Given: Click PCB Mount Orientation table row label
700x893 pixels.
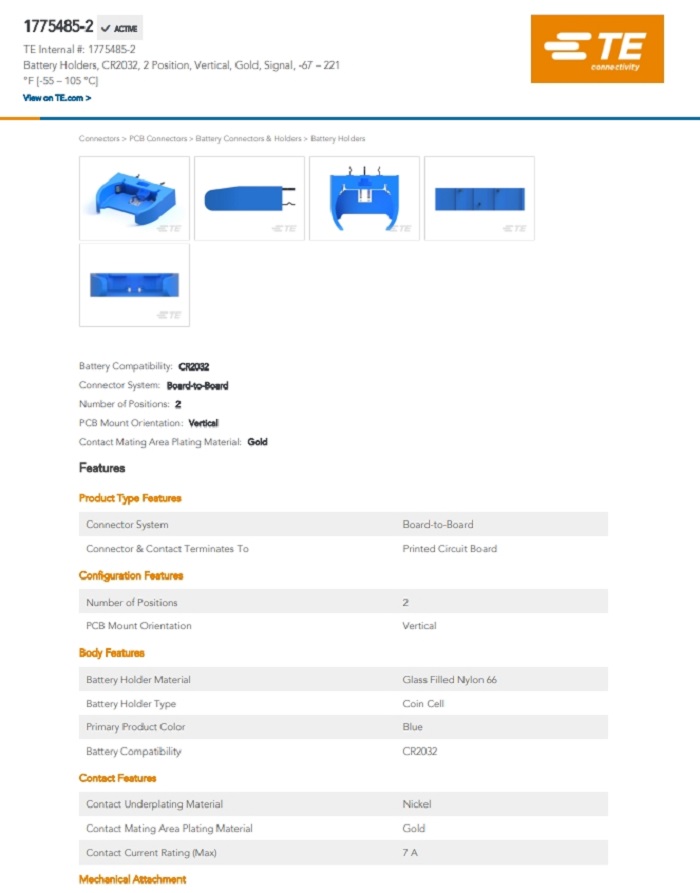Looking at the screenshot, I should click(138, 626).
